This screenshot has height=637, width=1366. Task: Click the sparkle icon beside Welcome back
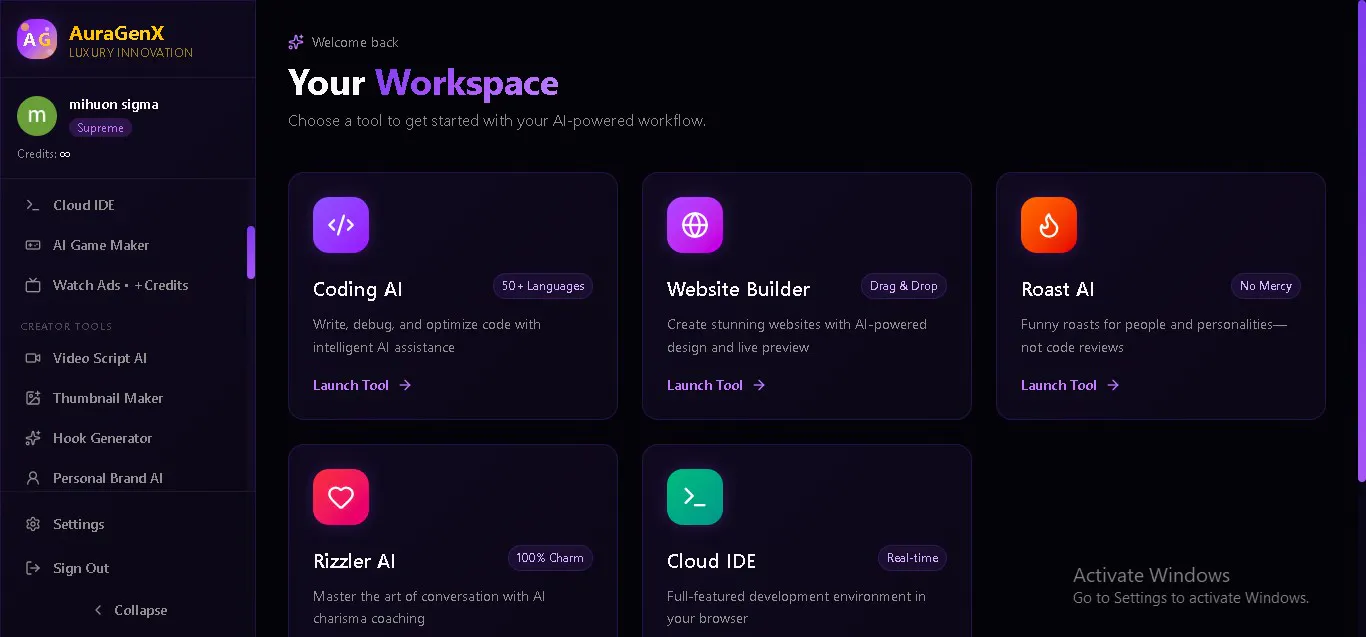pos(296,42)
